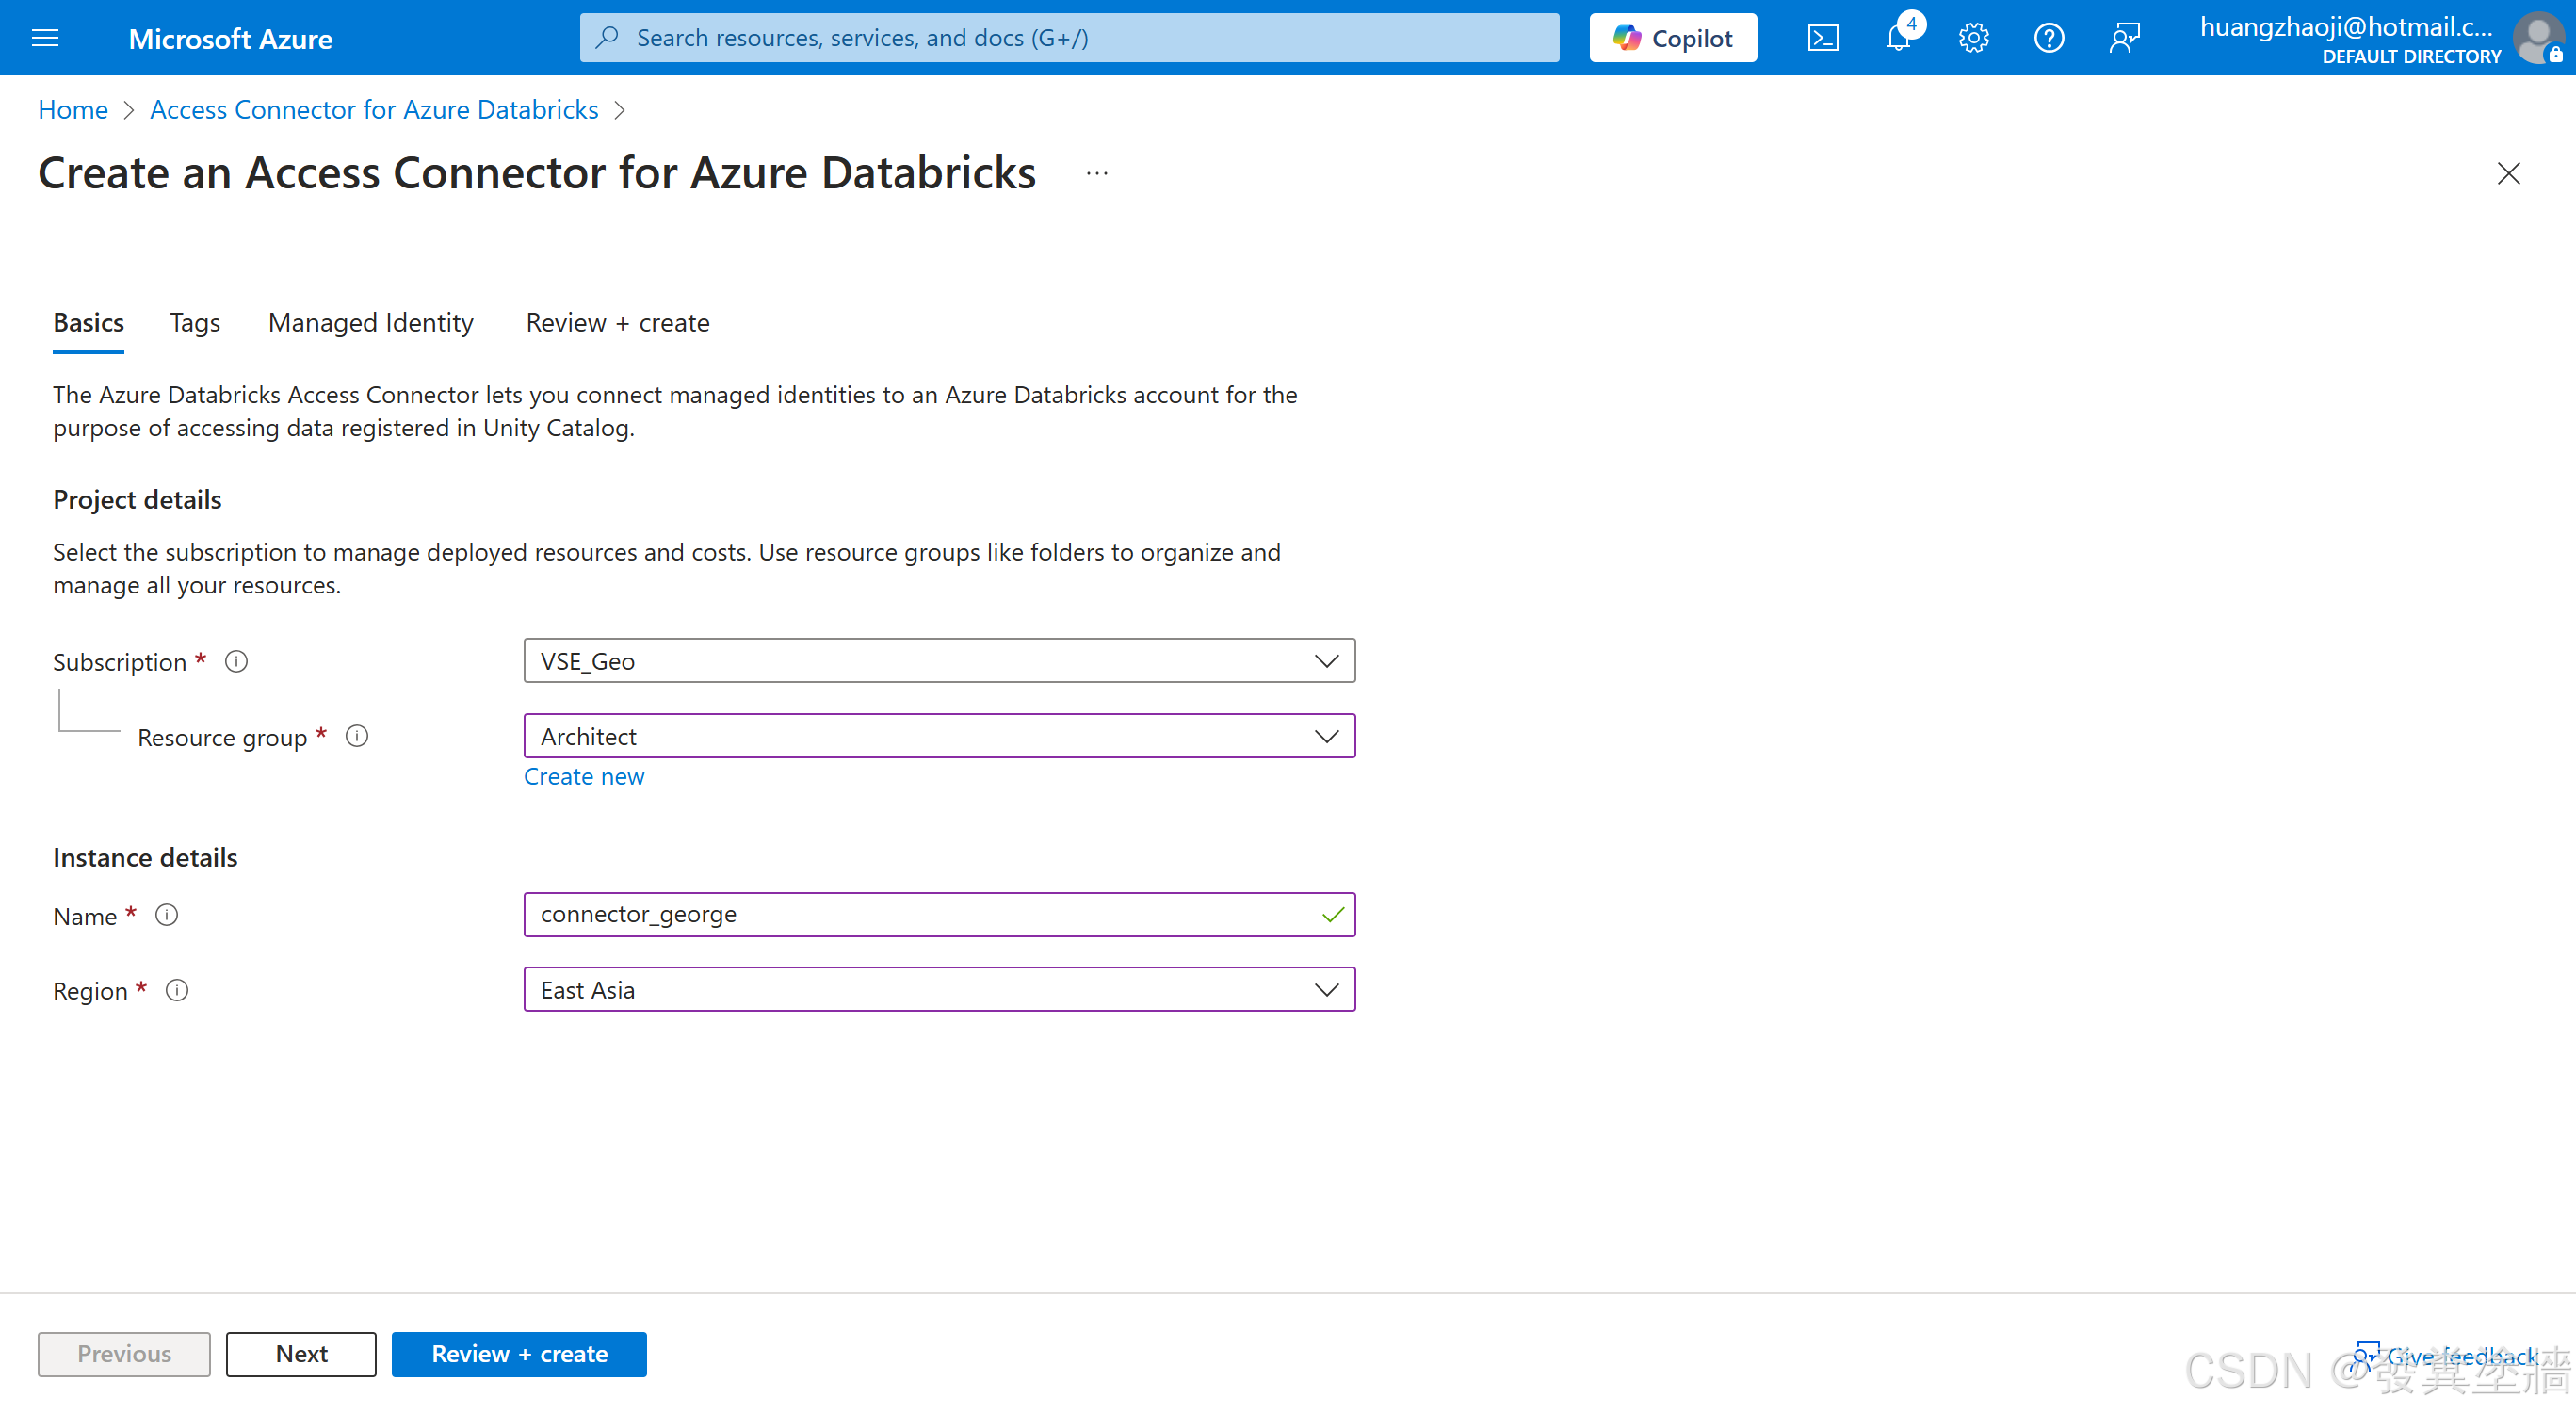The width and height of the screenshot is (2576, 1414).
Task: Launch Cloud Shell from the top bar
Action: click(x=1823, y=38)
